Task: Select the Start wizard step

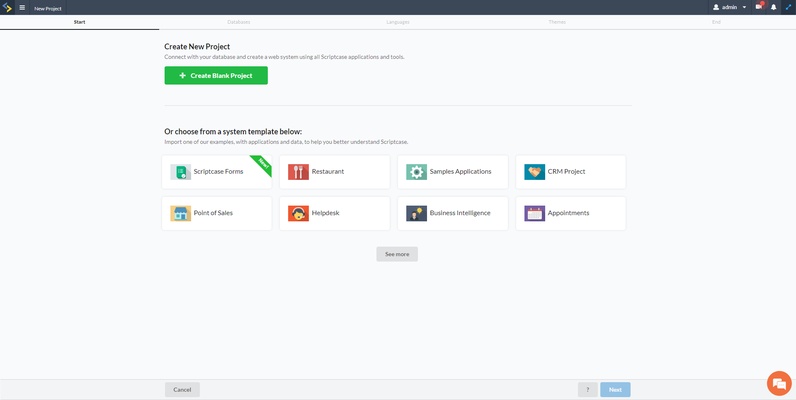Action: (79, 22)
